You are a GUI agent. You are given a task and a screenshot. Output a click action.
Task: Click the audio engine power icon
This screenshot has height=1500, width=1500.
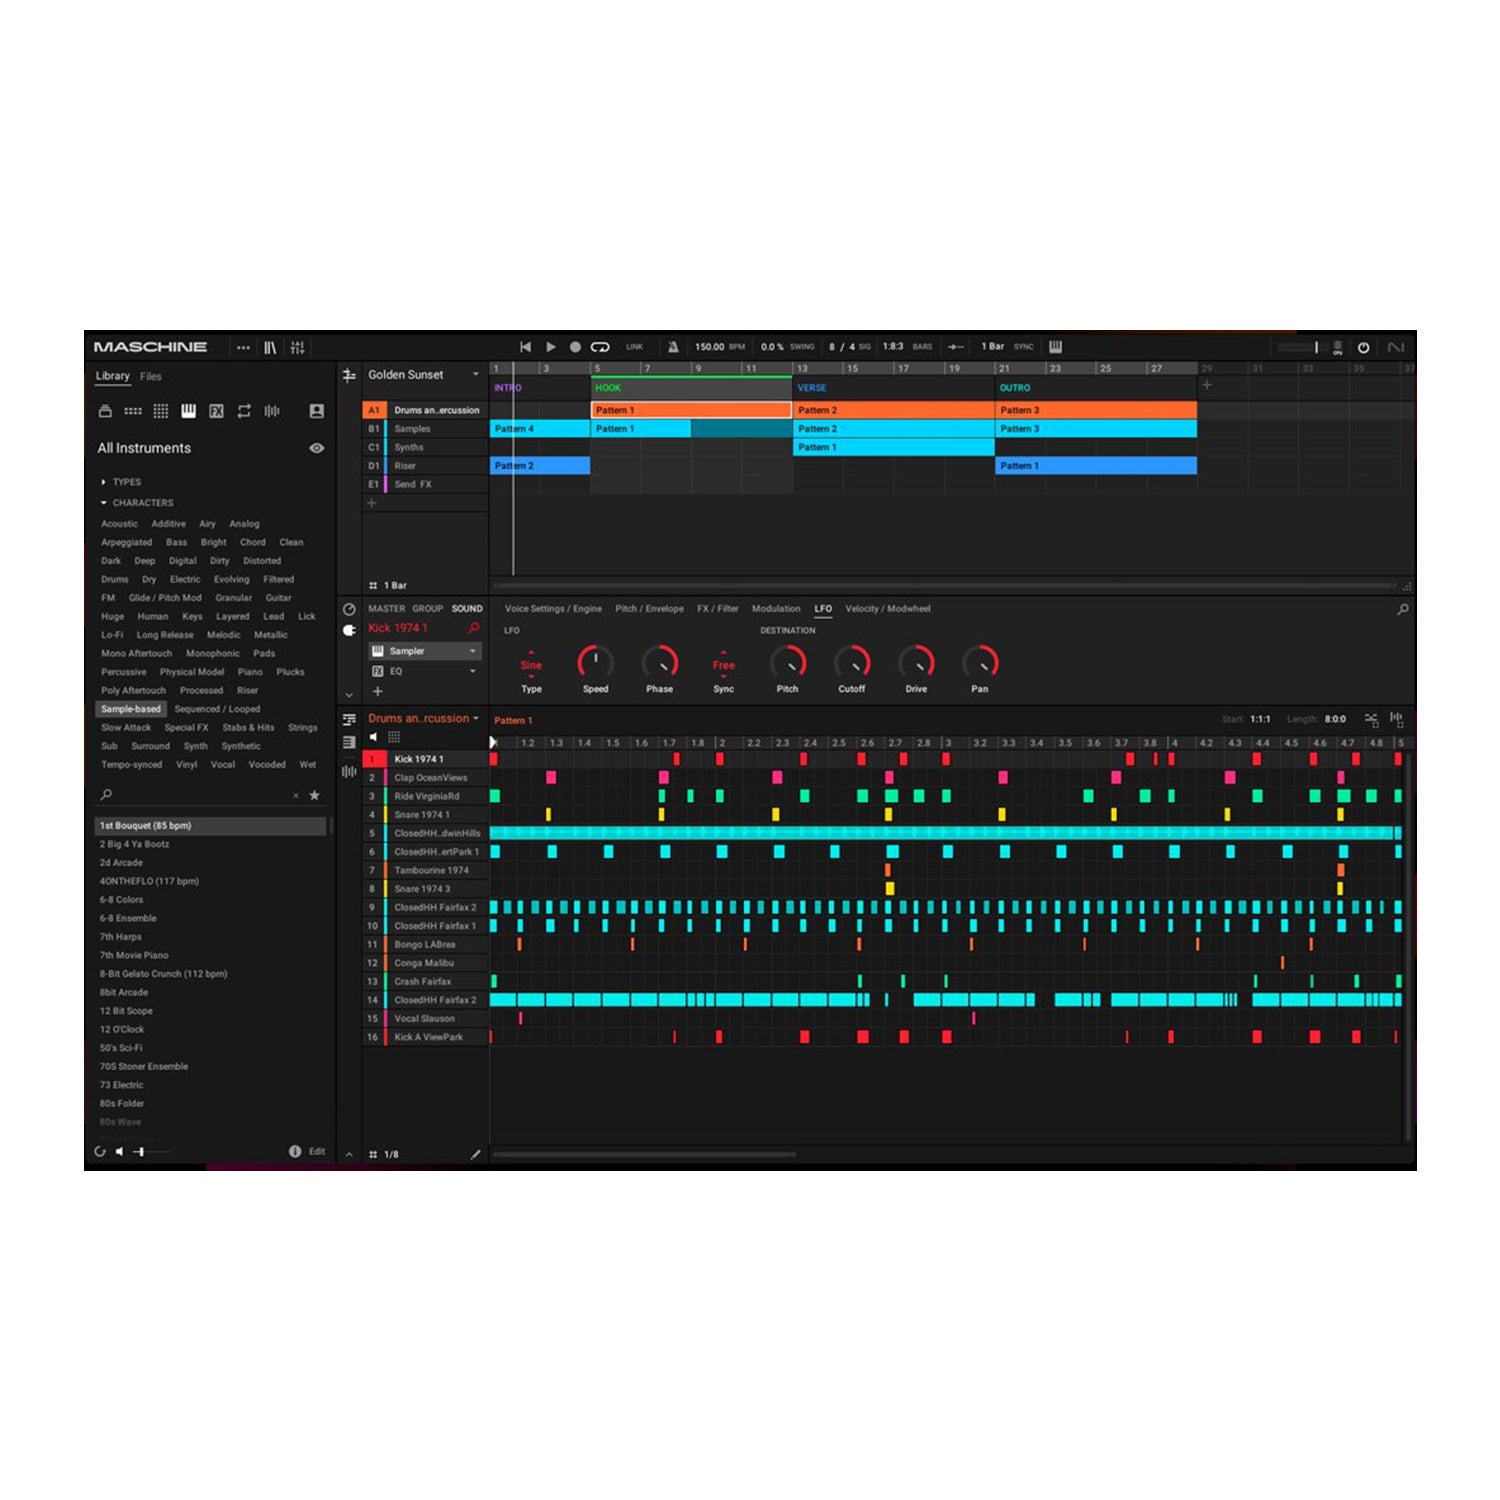1363,347
